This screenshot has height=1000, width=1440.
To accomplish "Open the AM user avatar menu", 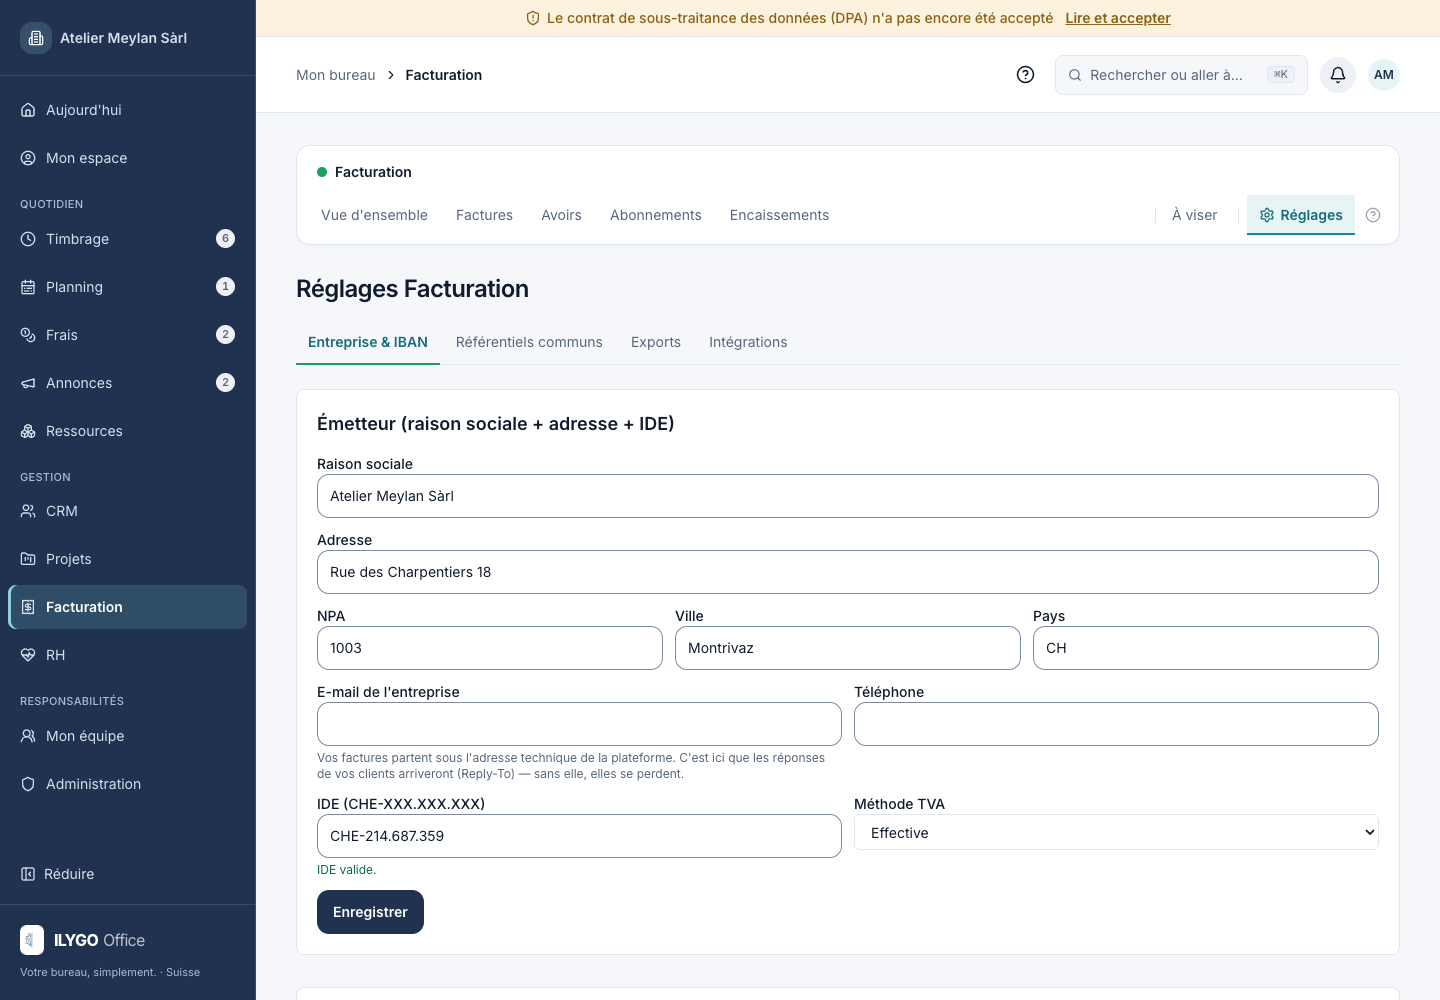I will 1384,75.
